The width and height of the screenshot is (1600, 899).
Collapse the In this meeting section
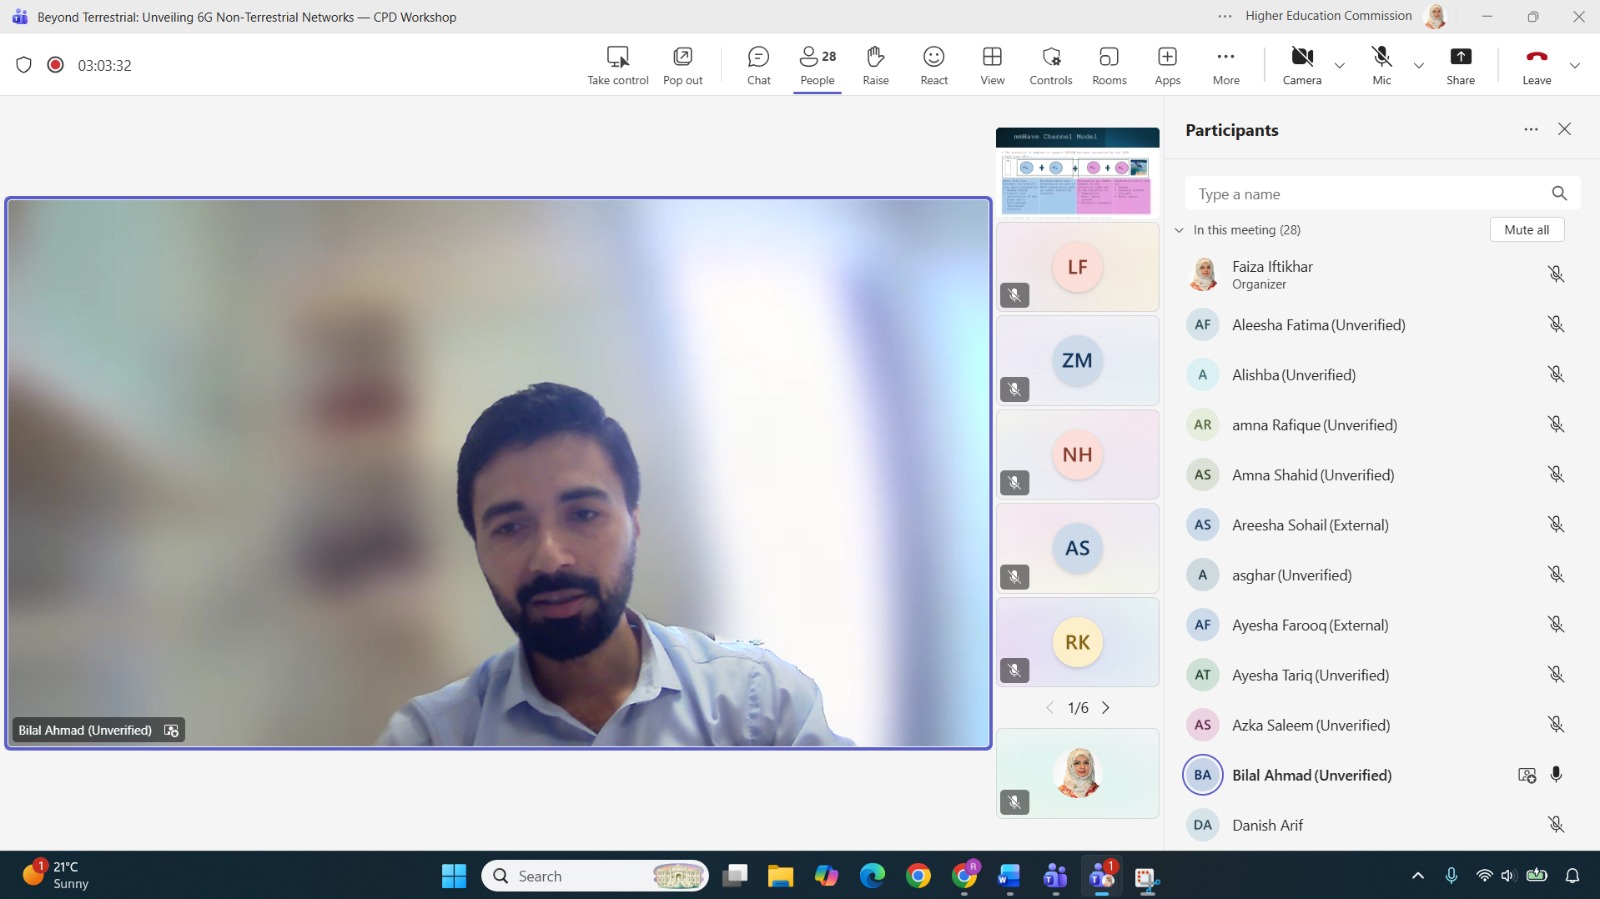1179,230
